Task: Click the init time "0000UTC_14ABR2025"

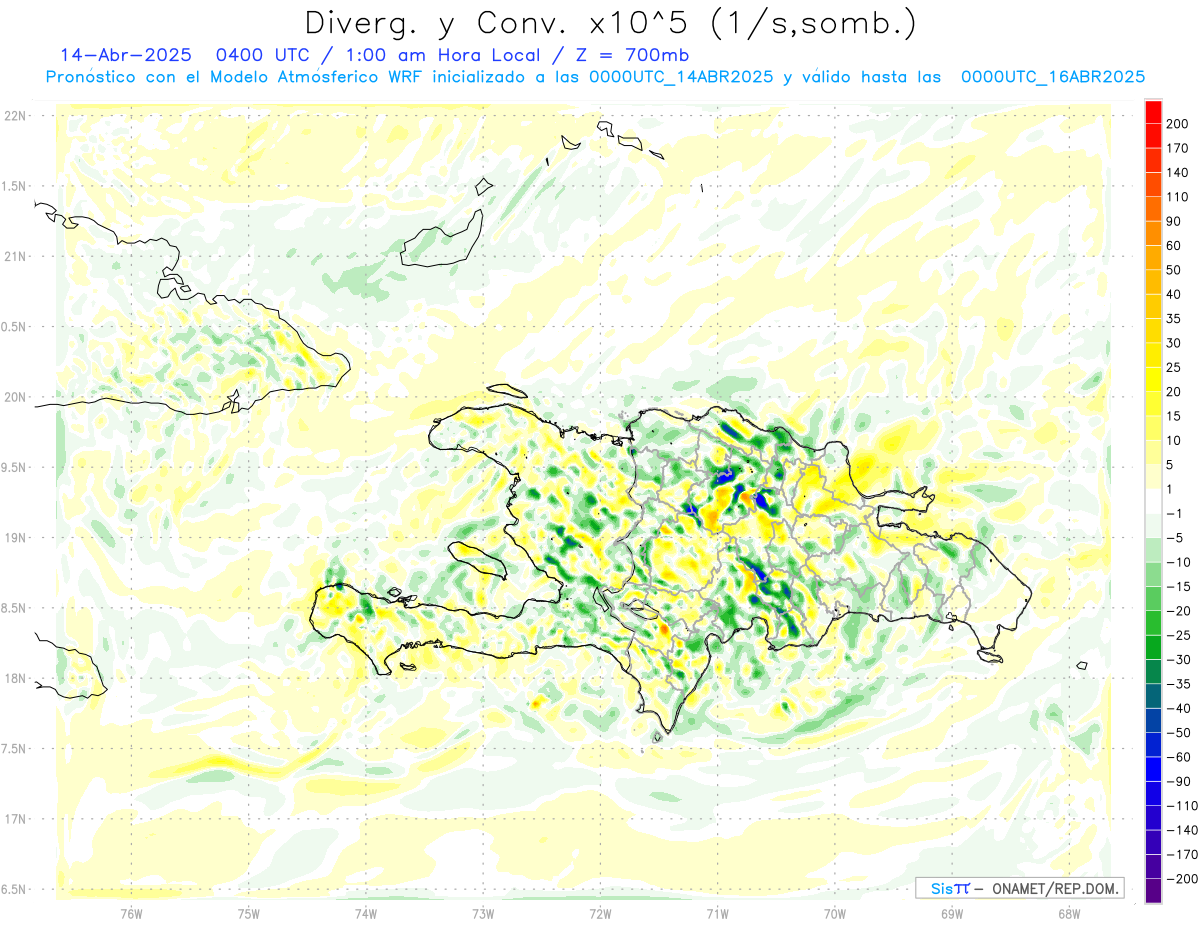Action: (x=681, y=76)
